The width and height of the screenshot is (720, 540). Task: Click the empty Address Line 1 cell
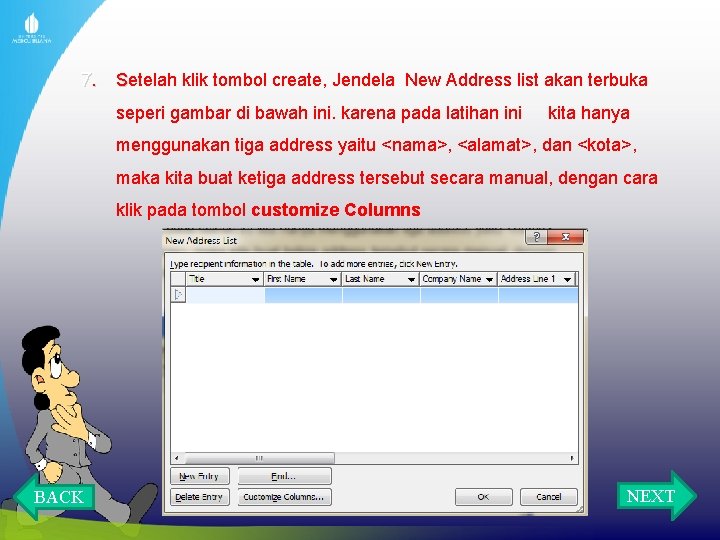(538, 295)
